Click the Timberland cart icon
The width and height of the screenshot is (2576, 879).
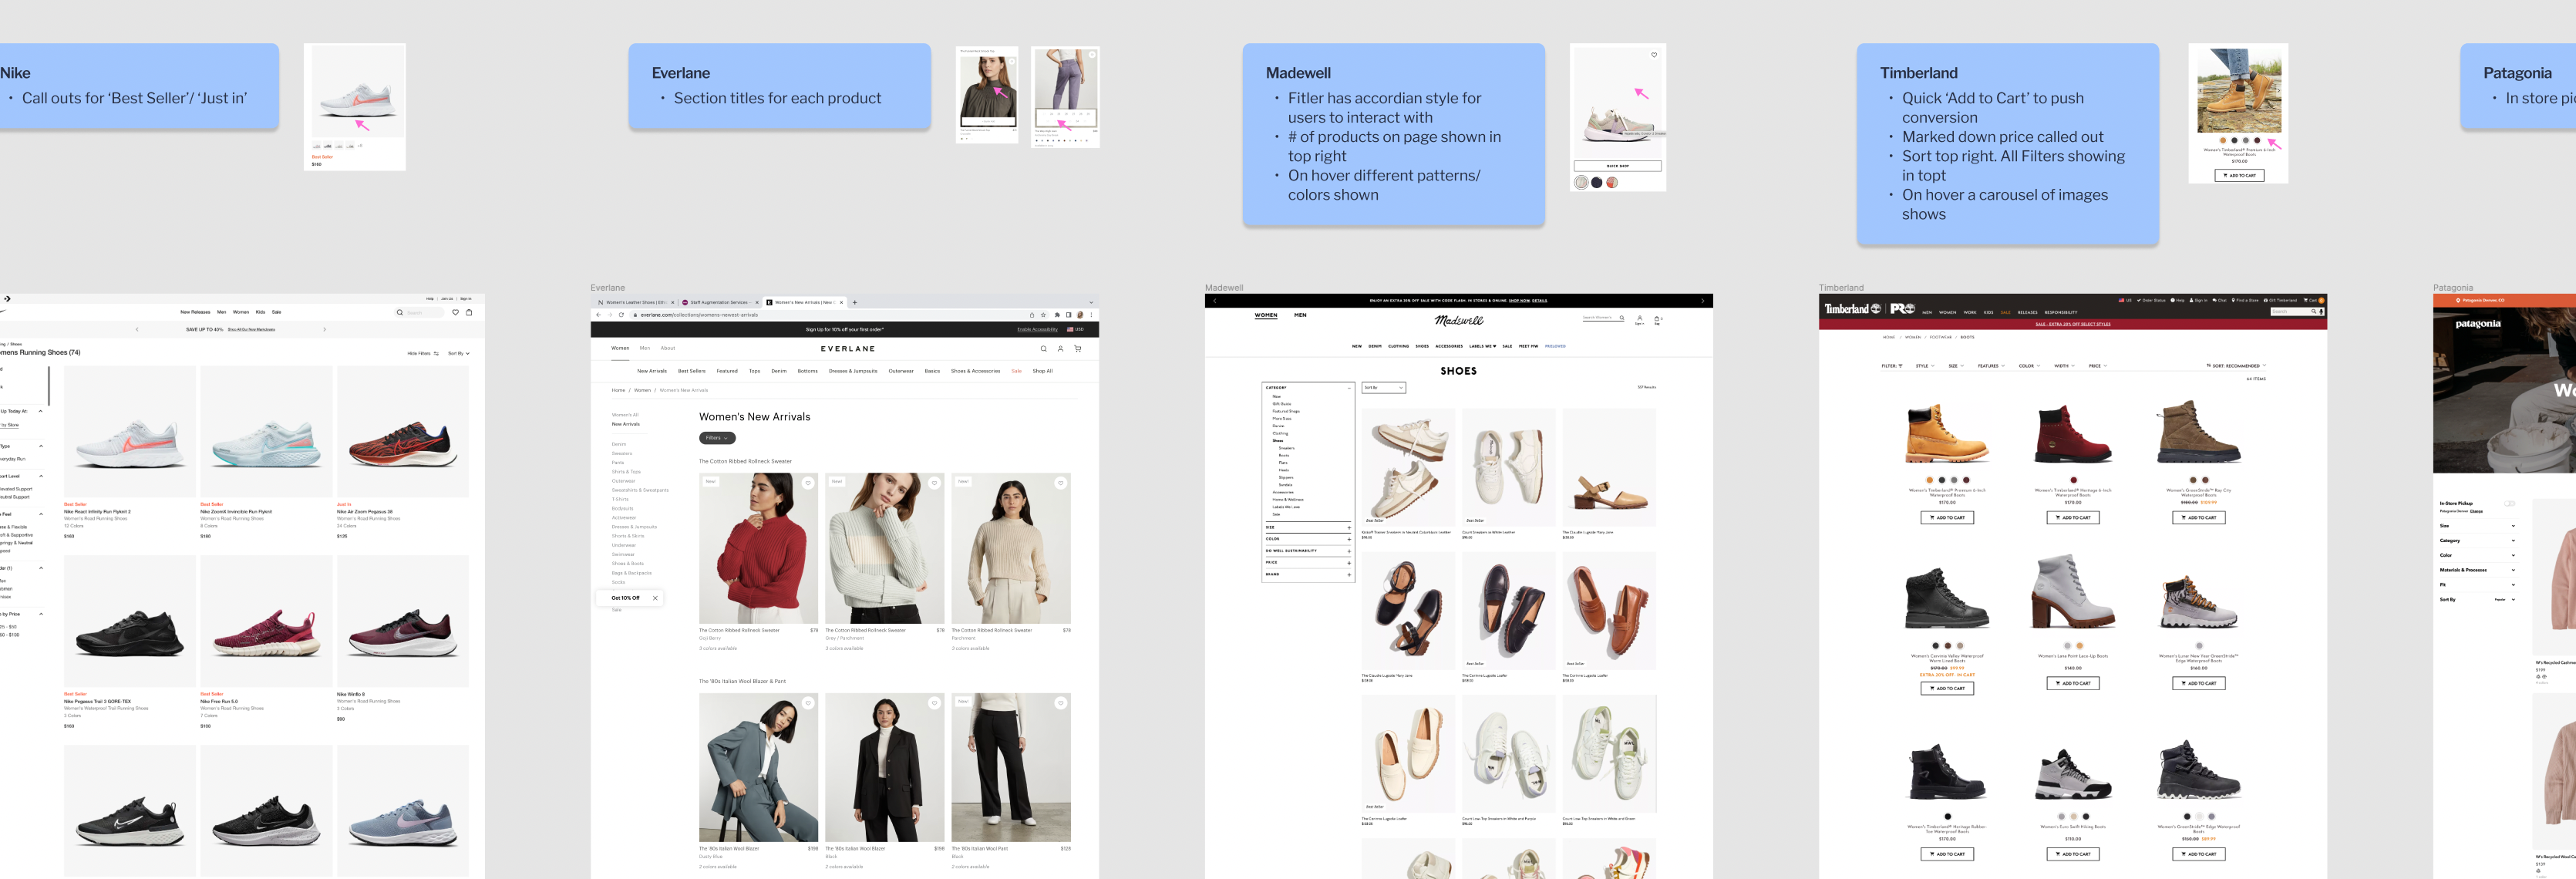[2307, 300]
